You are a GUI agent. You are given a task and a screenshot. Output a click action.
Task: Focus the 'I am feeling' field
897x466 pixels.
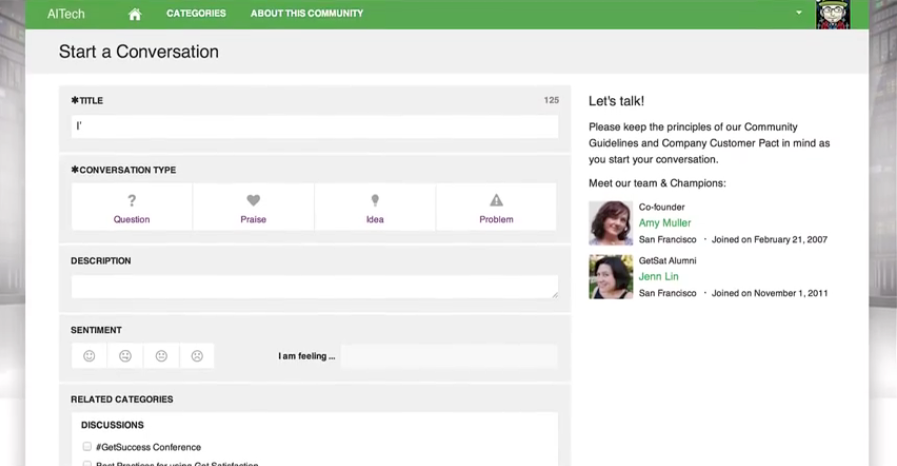click(x=449, y=356)
